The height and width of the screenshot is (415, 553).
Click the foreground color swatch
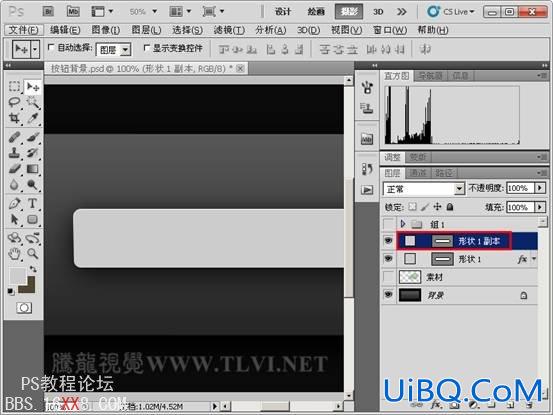(x=17, y=275)
